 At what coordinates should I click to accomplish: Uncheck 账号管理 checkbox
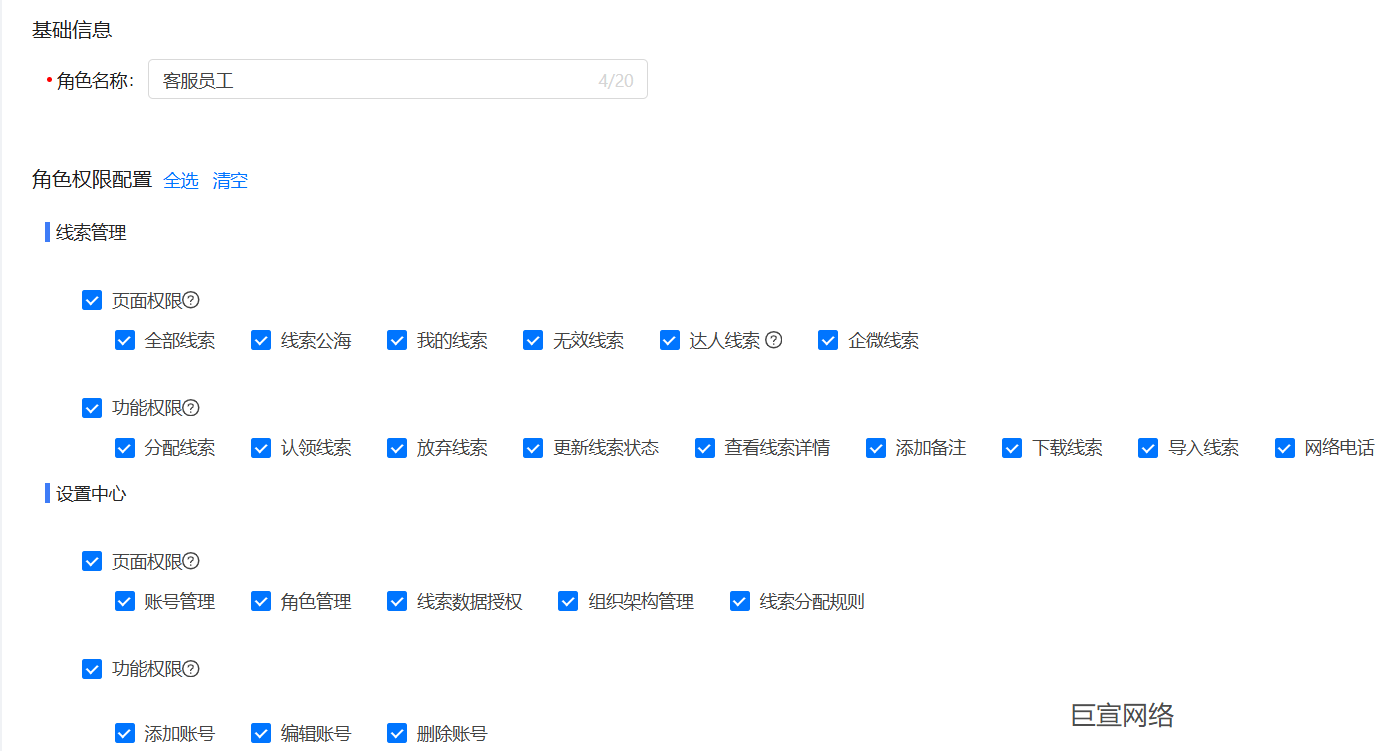tap(125, 601)
